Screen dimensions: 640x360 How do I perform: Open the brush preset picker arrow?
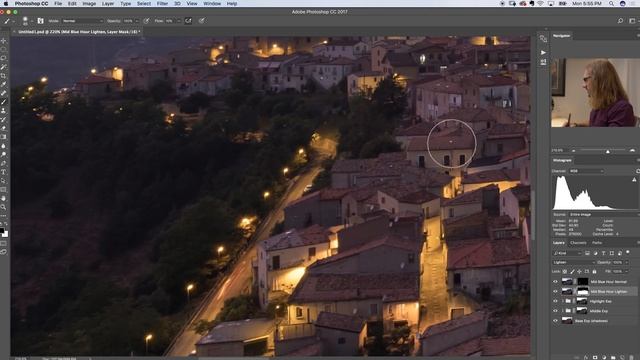point(32,21)
